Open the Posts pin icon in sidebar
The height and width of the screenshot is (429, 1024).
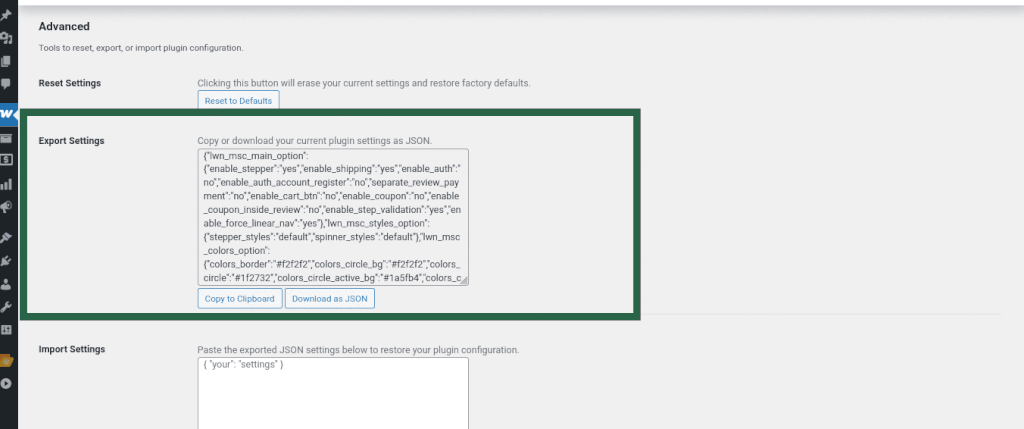point(6,17)
